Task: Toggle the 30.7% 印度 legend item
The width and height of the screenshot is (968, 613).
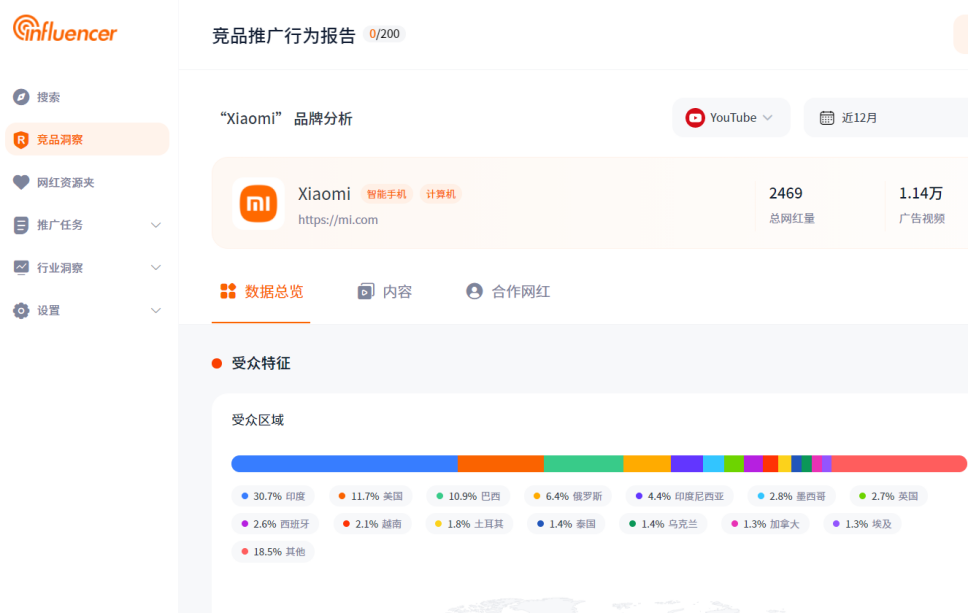Action: (x=273, y=496)
